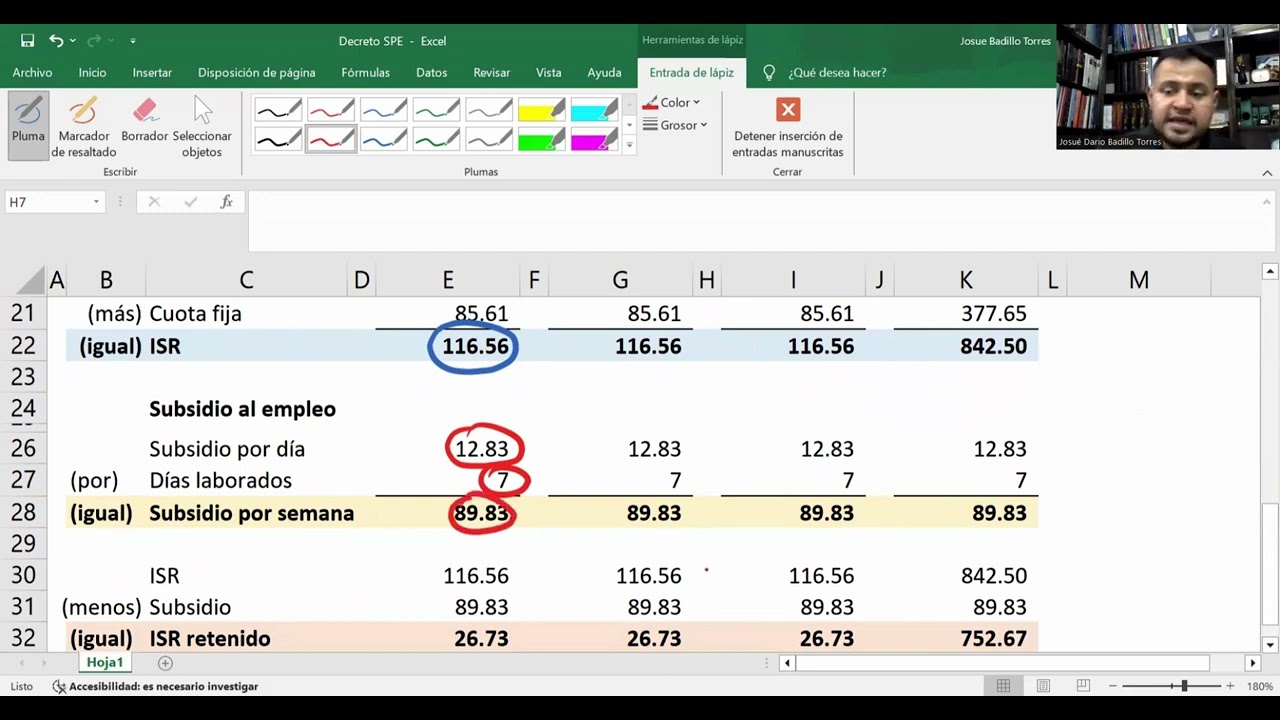Choose the yellow highlighter swatch
This screenshot has width=1280, height=720.
click(x=543, y=109)
